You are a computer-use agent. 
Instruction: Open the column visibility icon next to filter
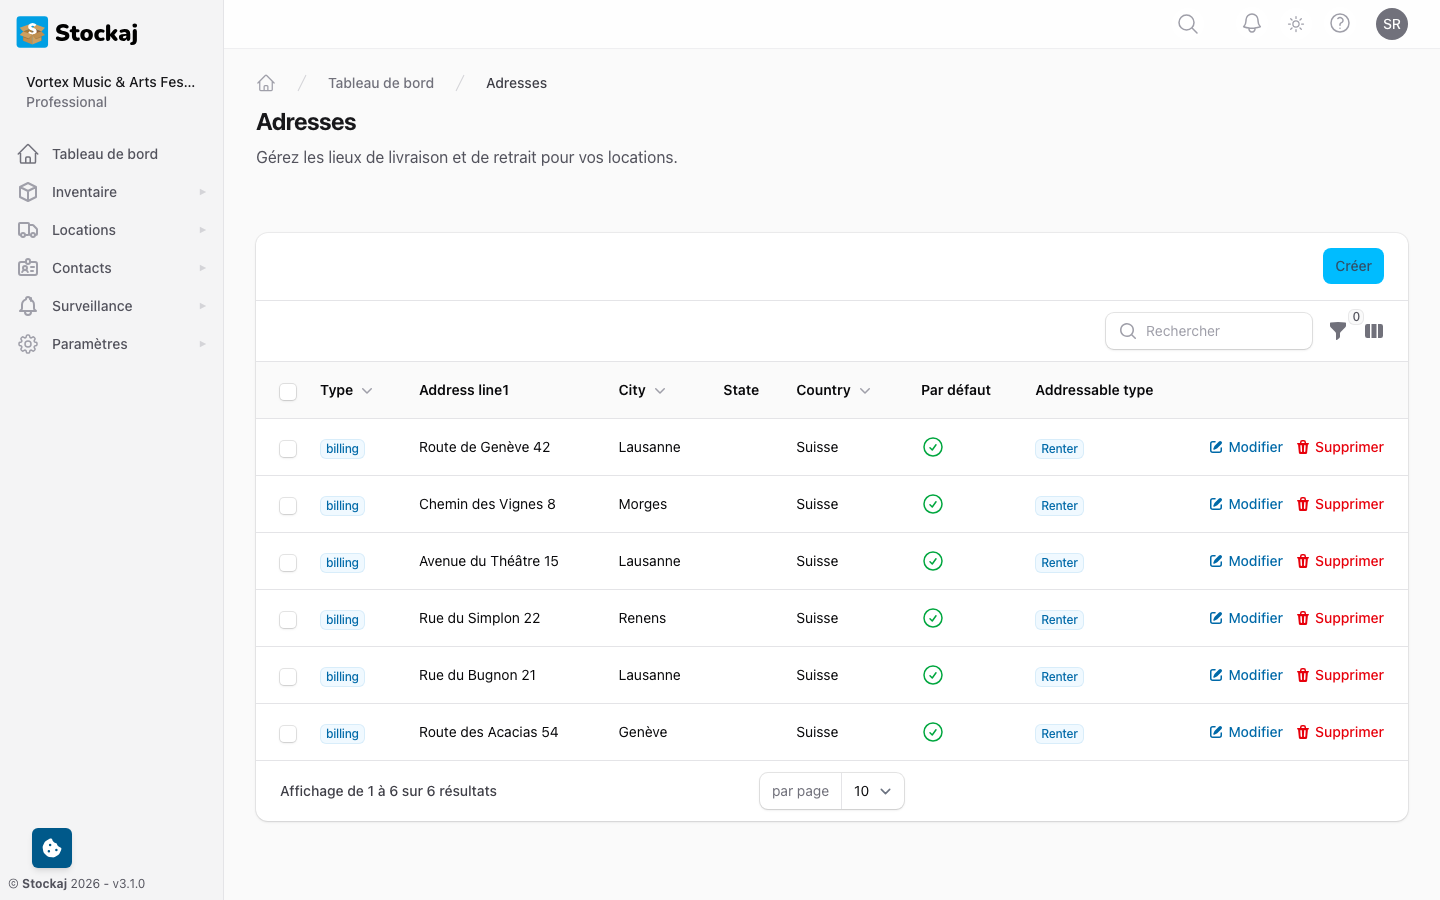(x=1374, y=331)
